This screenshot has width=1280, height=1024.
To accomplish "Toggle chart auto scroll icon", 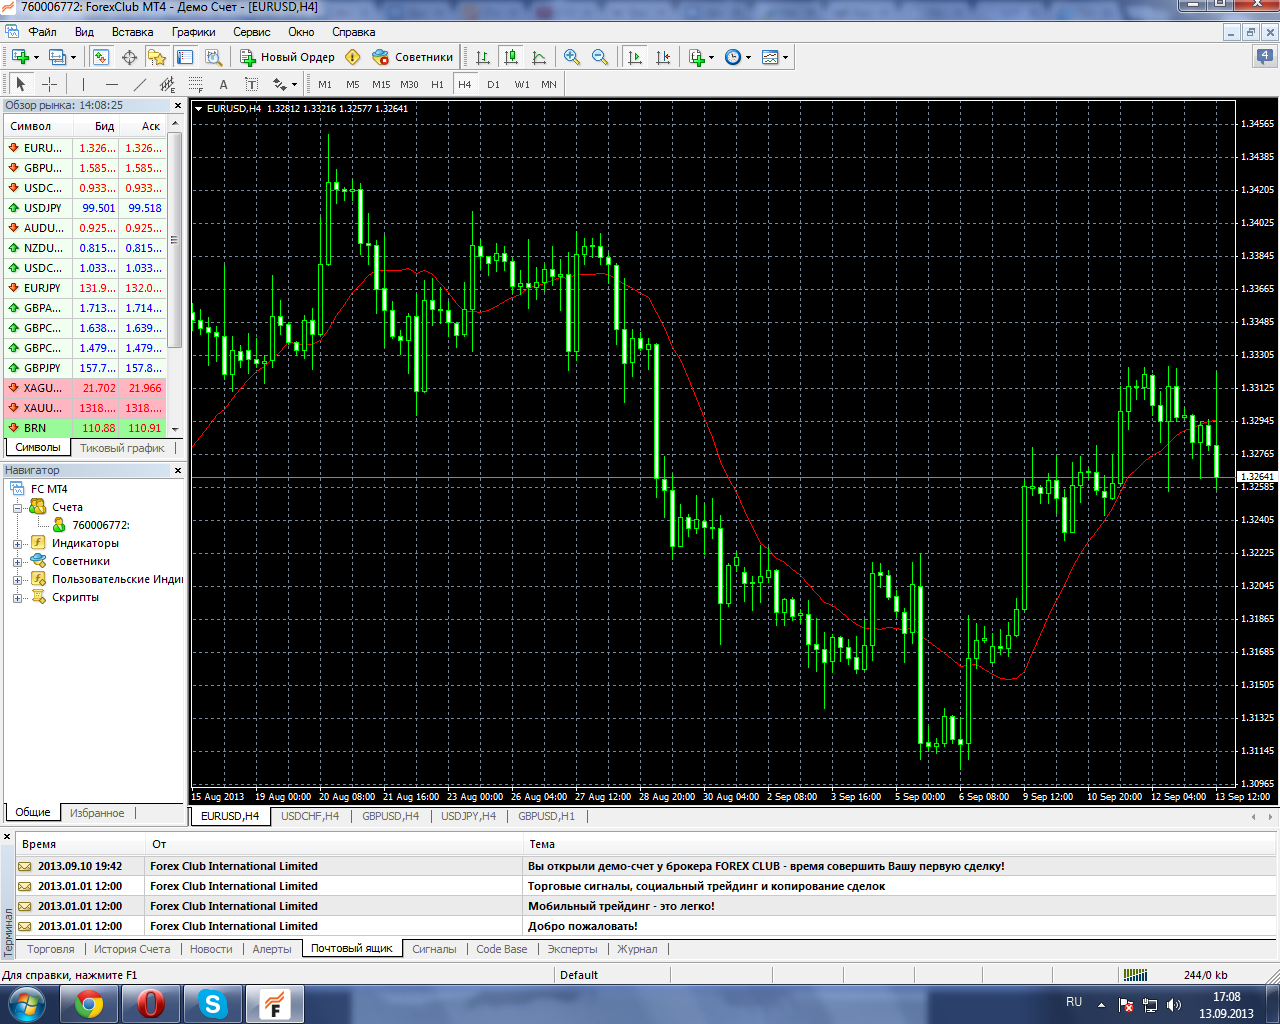I will [x=635, y=57].
